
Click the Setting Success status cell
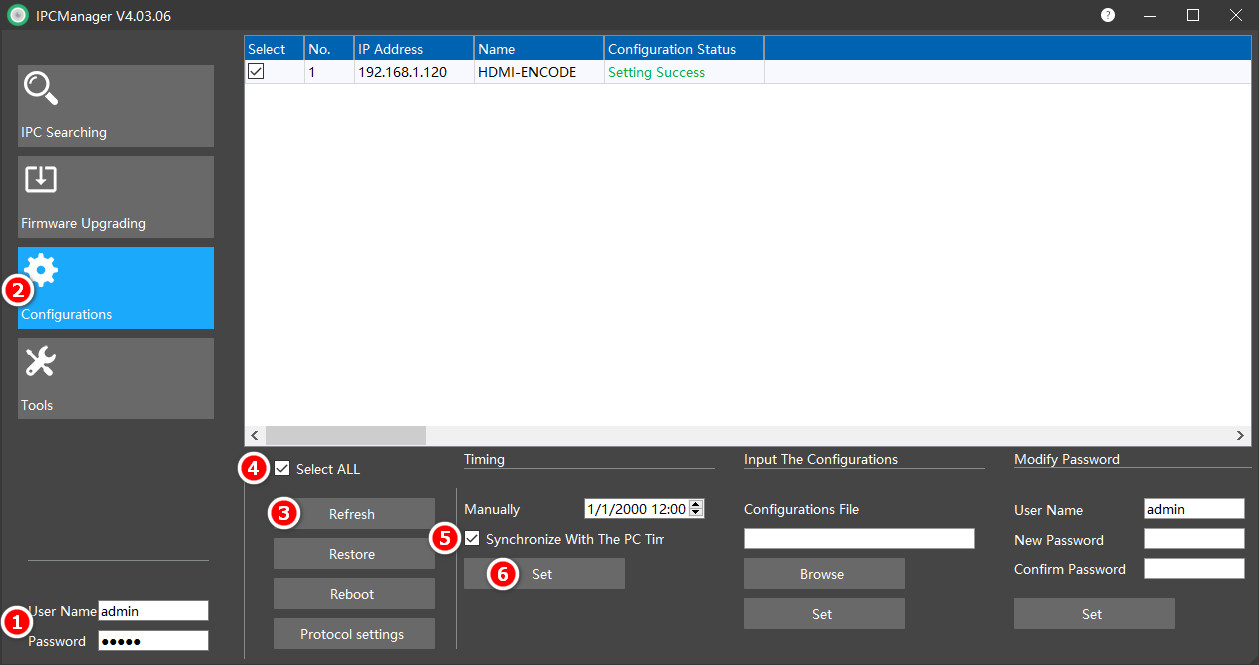coord(684,72)
